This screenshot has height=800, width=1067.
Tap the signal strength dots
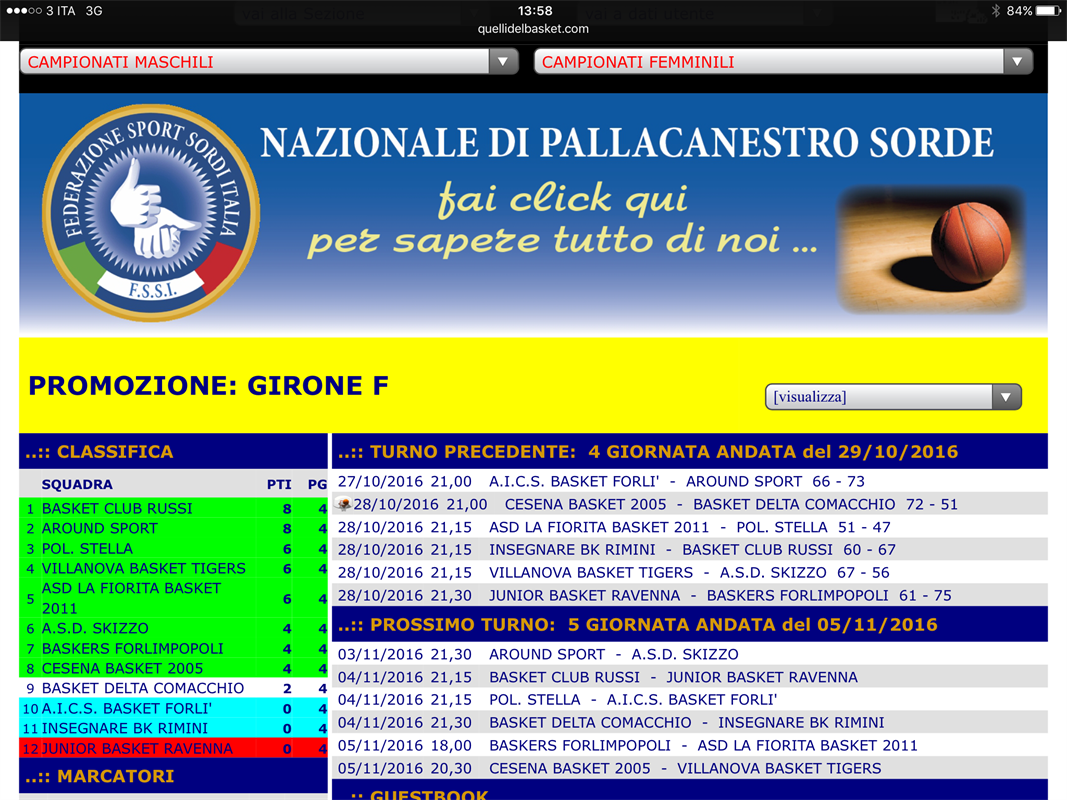[23, 11]
